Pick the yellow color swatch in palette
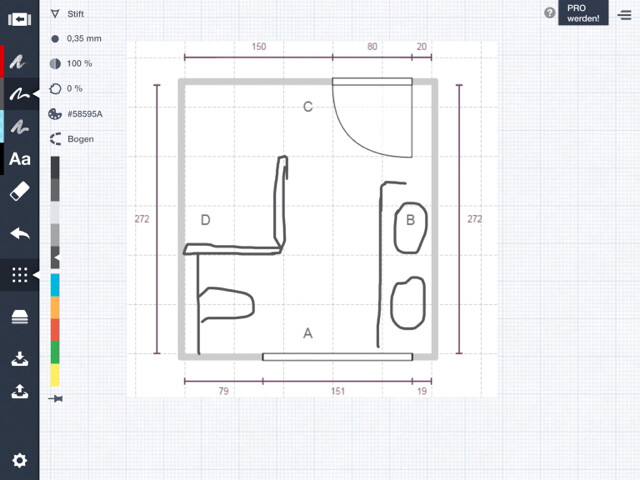The height and width of the screenshot is (480, 640). coord(55,376)
